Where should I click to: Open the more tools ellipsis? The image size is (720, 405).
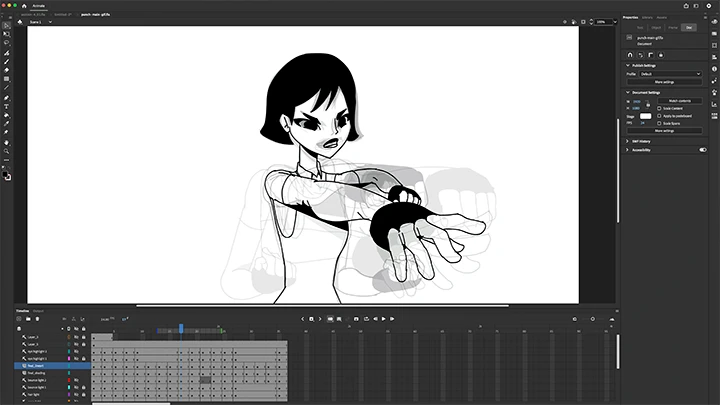pyautogui.click(x=6, y=160)
